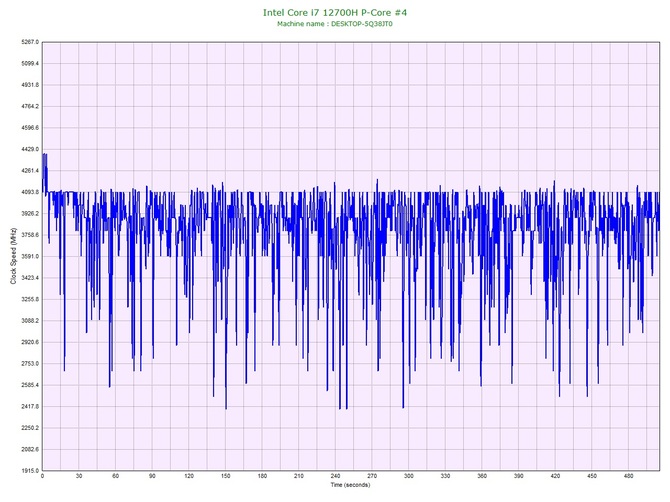Viewport: 670px width, 502px height.
Task: Click the 5267.0 y-axis value
Action: [30, 42]
